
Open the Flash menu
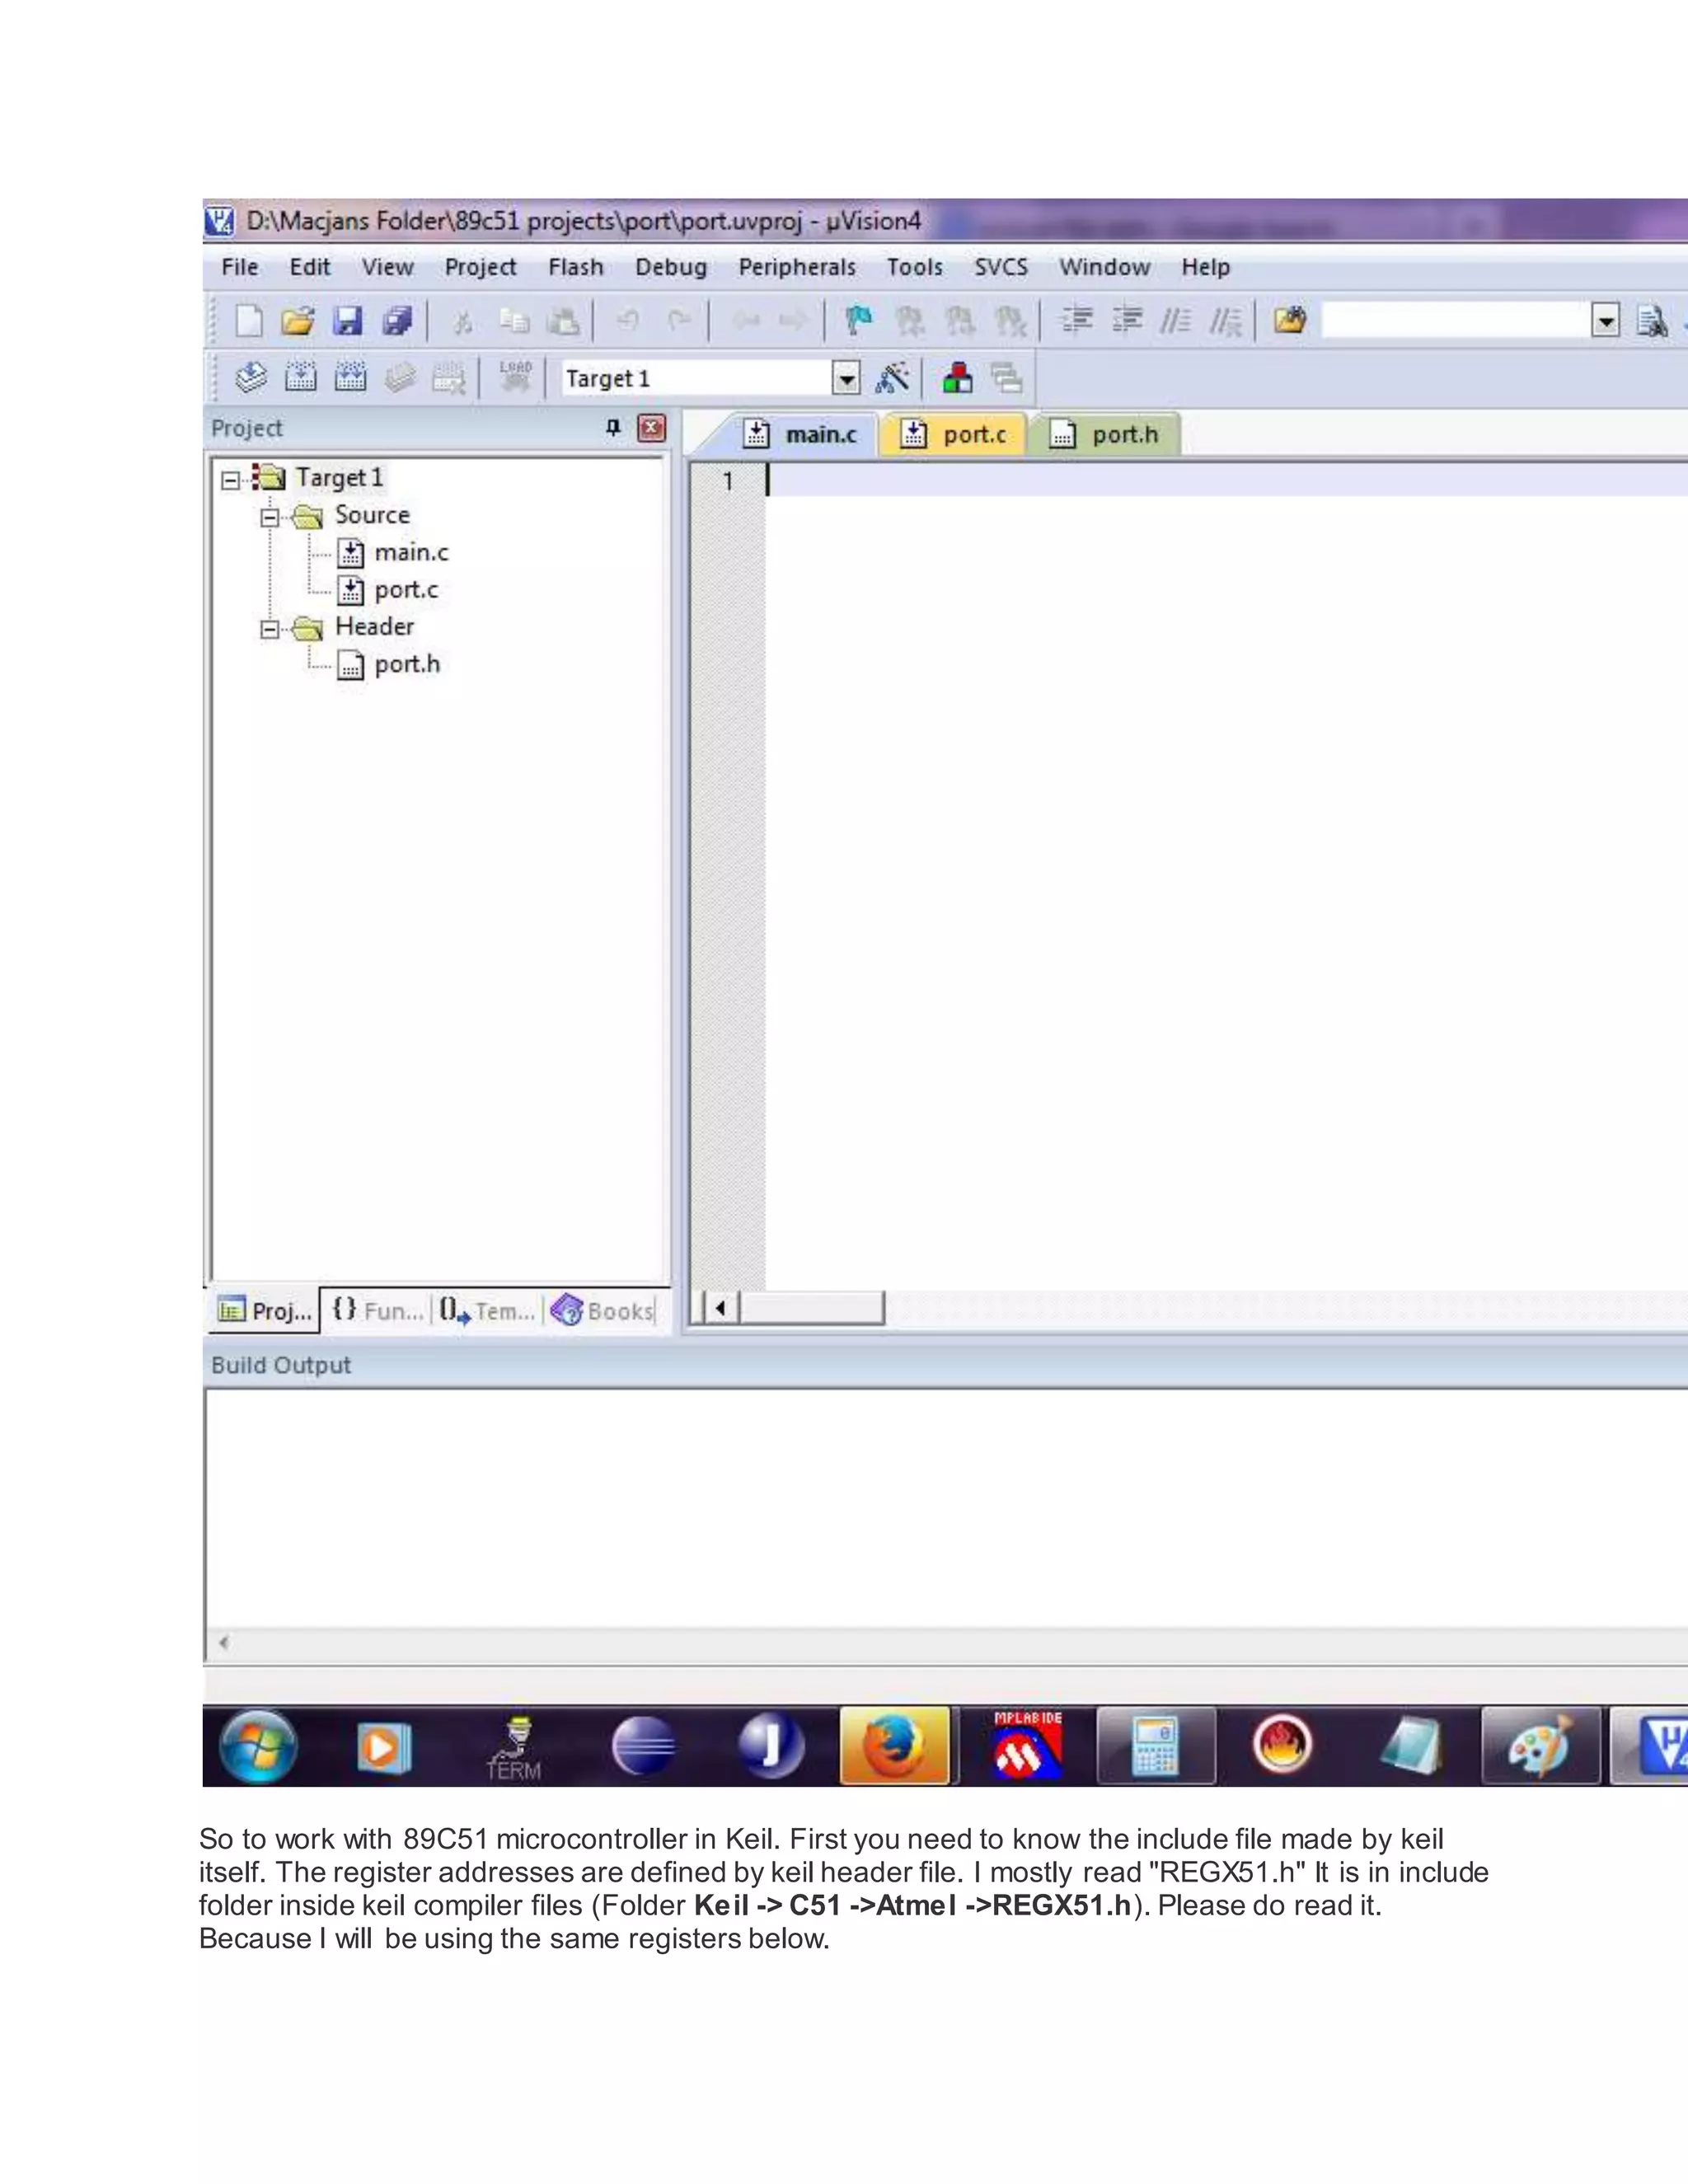pyautogui.click(x=576, y=268)
